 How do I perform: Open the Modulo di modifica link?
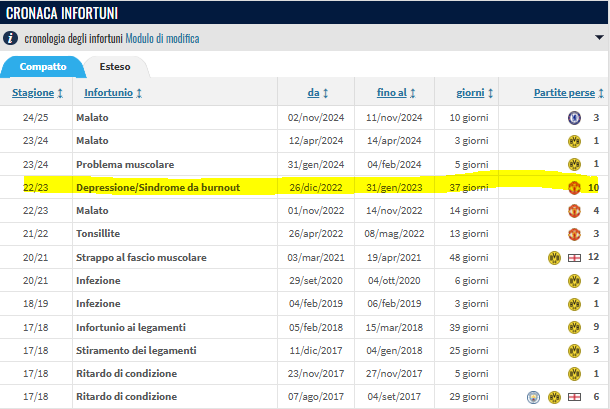tap(162, 39)
